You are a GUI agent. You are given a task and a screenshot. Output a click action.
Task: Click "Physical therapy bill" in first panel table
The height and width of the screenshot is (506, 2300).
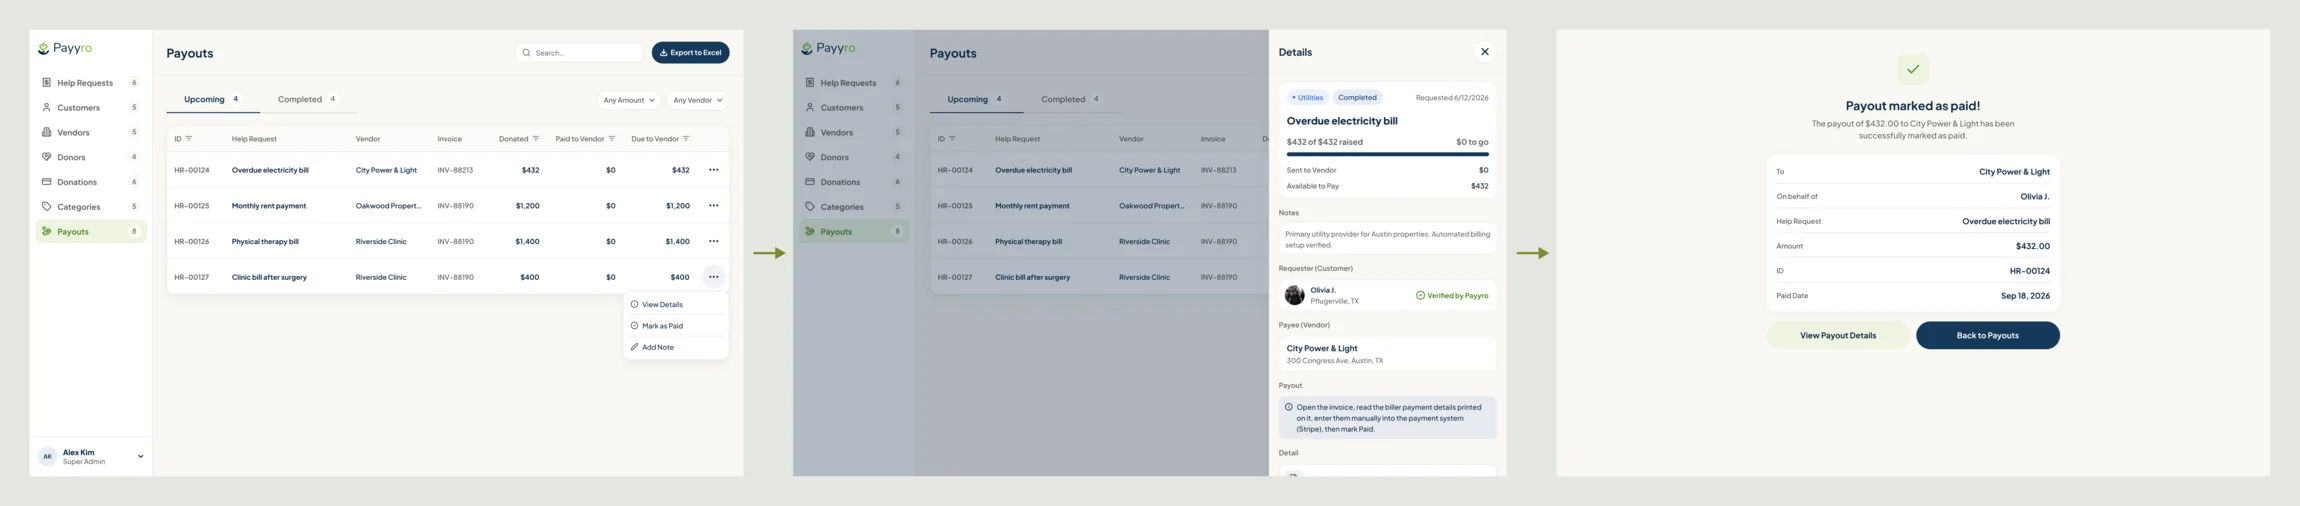tap(265, 241)
